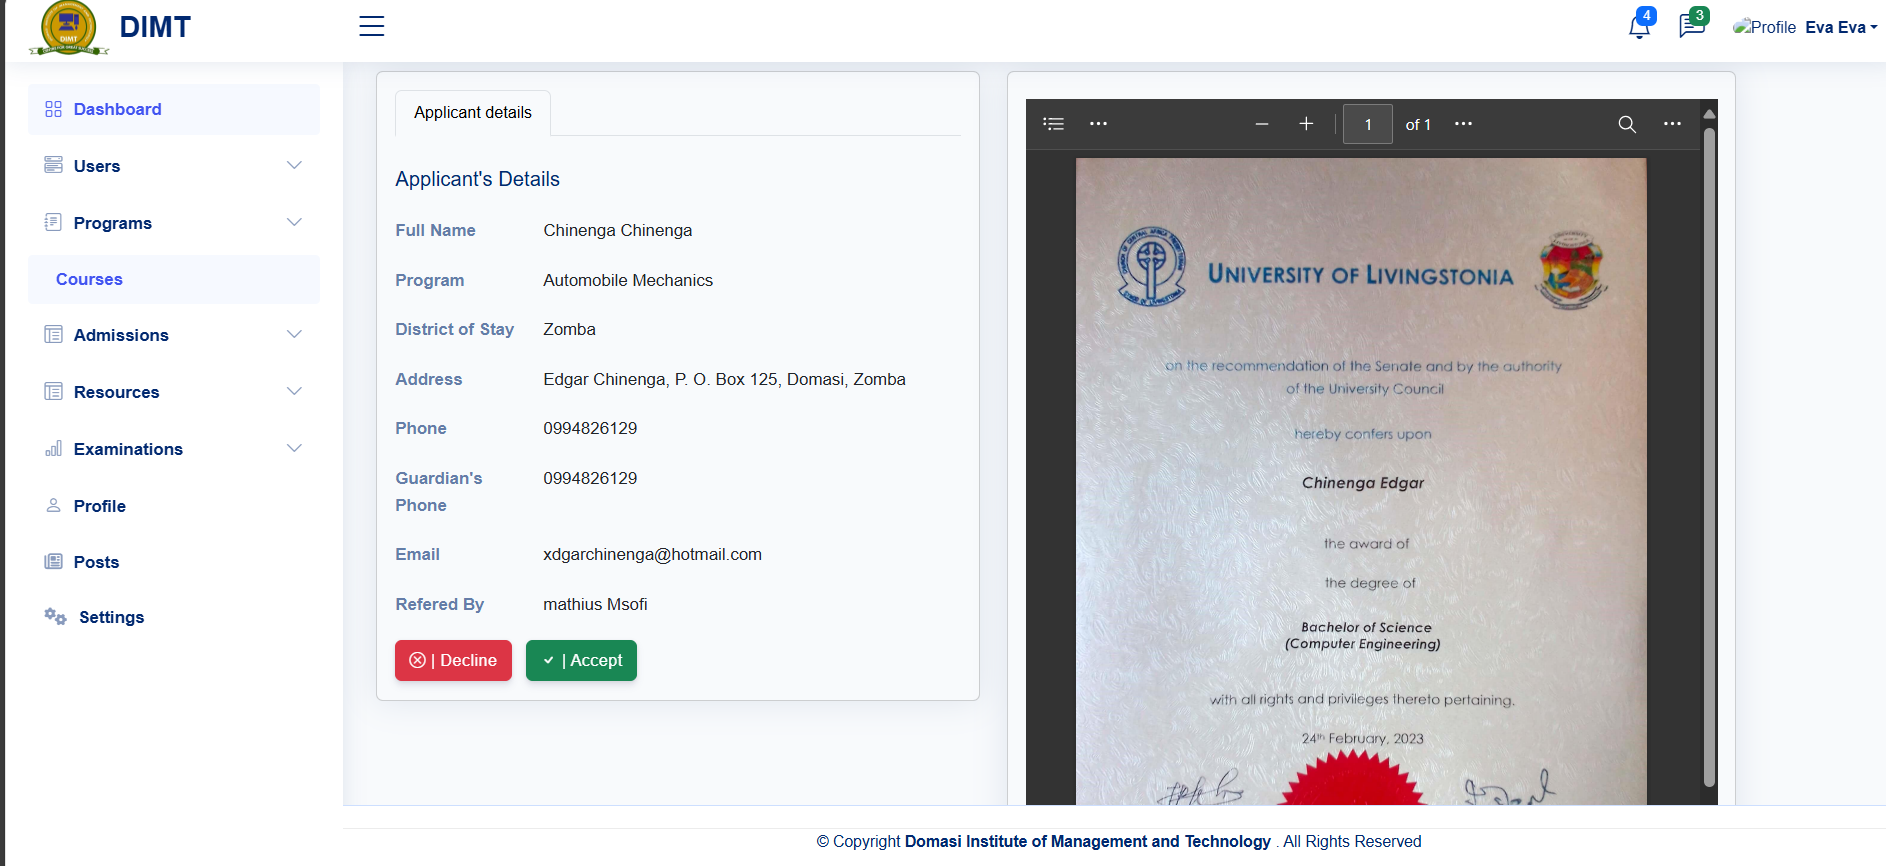Screen dimensions: 1886x866
Task: Click the Settings gears icon
Action: (x=55, y=616)
